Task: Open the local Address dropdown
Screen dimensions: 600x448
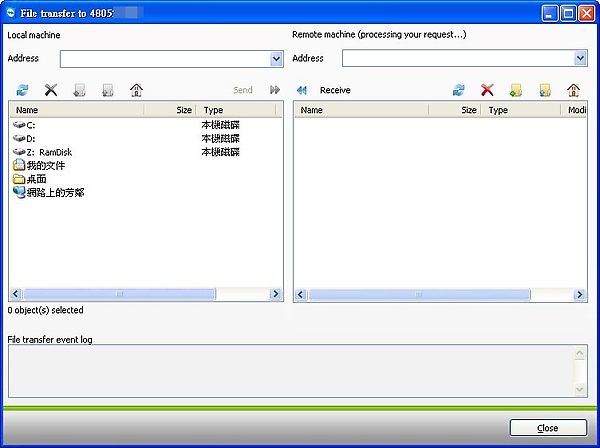Action: point(276,59)
